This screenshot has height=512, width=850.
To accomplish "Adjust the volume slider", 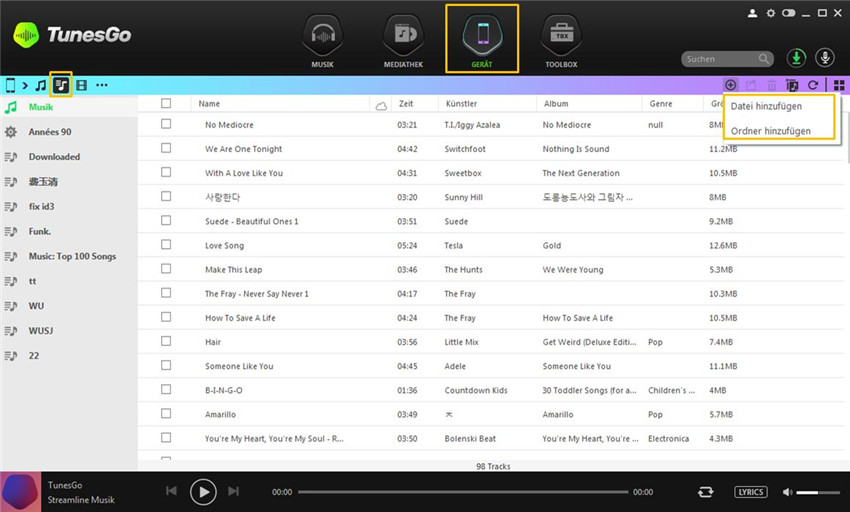I will coord(818,492).
